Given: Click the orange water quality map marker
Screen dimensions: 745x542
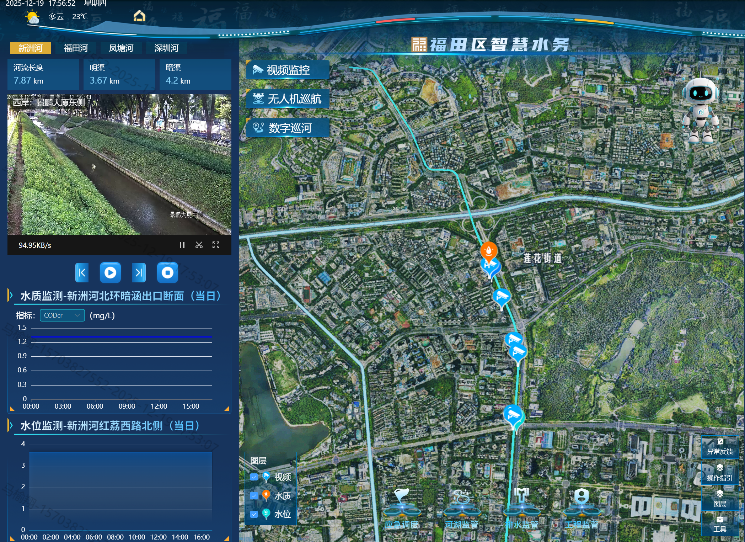Looking at the screenshot, I should pos(488,250).
